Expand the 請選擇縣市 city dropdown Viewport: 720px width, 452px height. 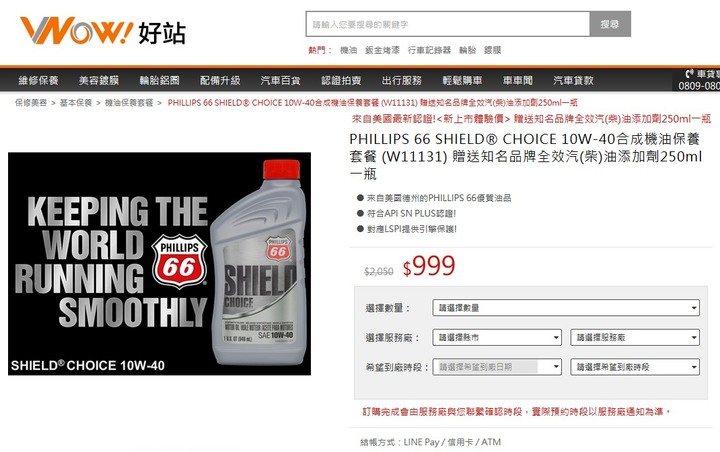(497, 338)
